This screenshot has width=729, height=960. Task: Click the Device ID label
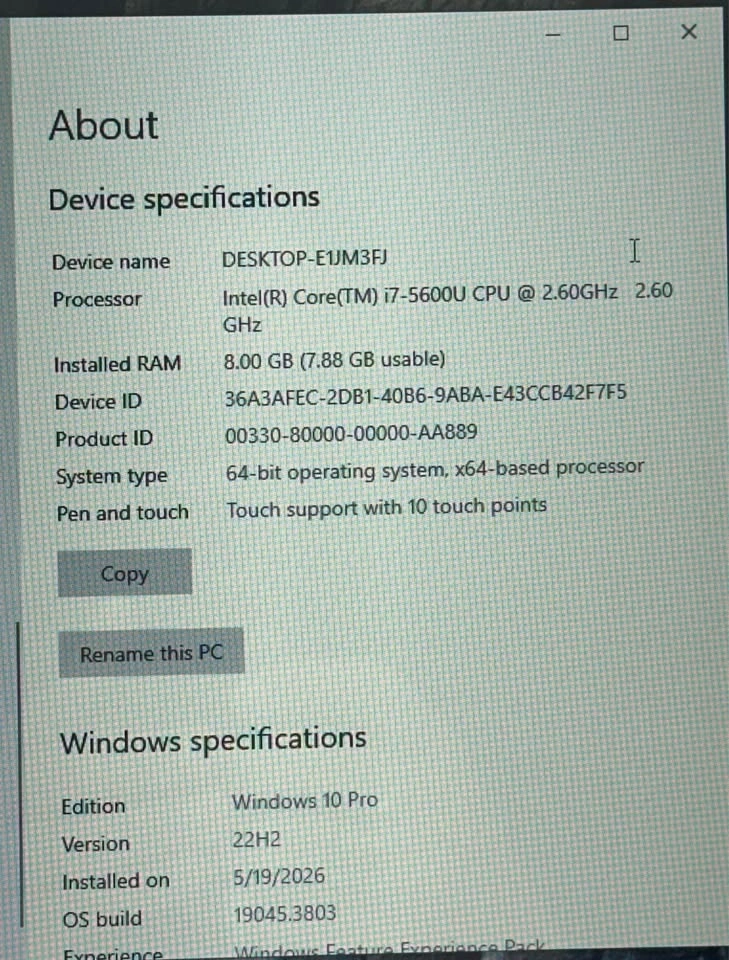(x=98, y=402)
